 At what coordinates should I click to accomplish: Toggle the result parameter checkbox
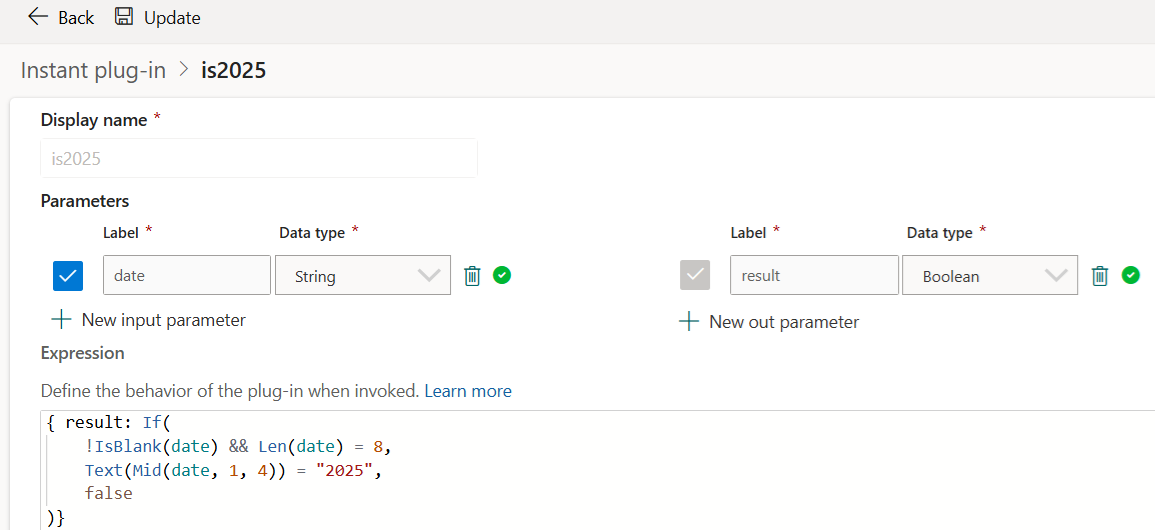pos(695,275)
